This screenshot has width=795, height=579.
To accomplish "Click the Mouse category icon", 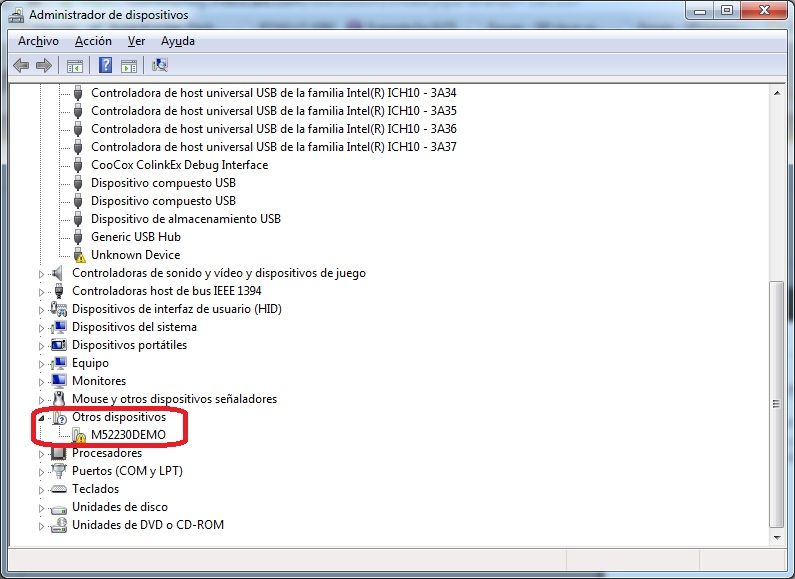I will (x=59, y=399).
